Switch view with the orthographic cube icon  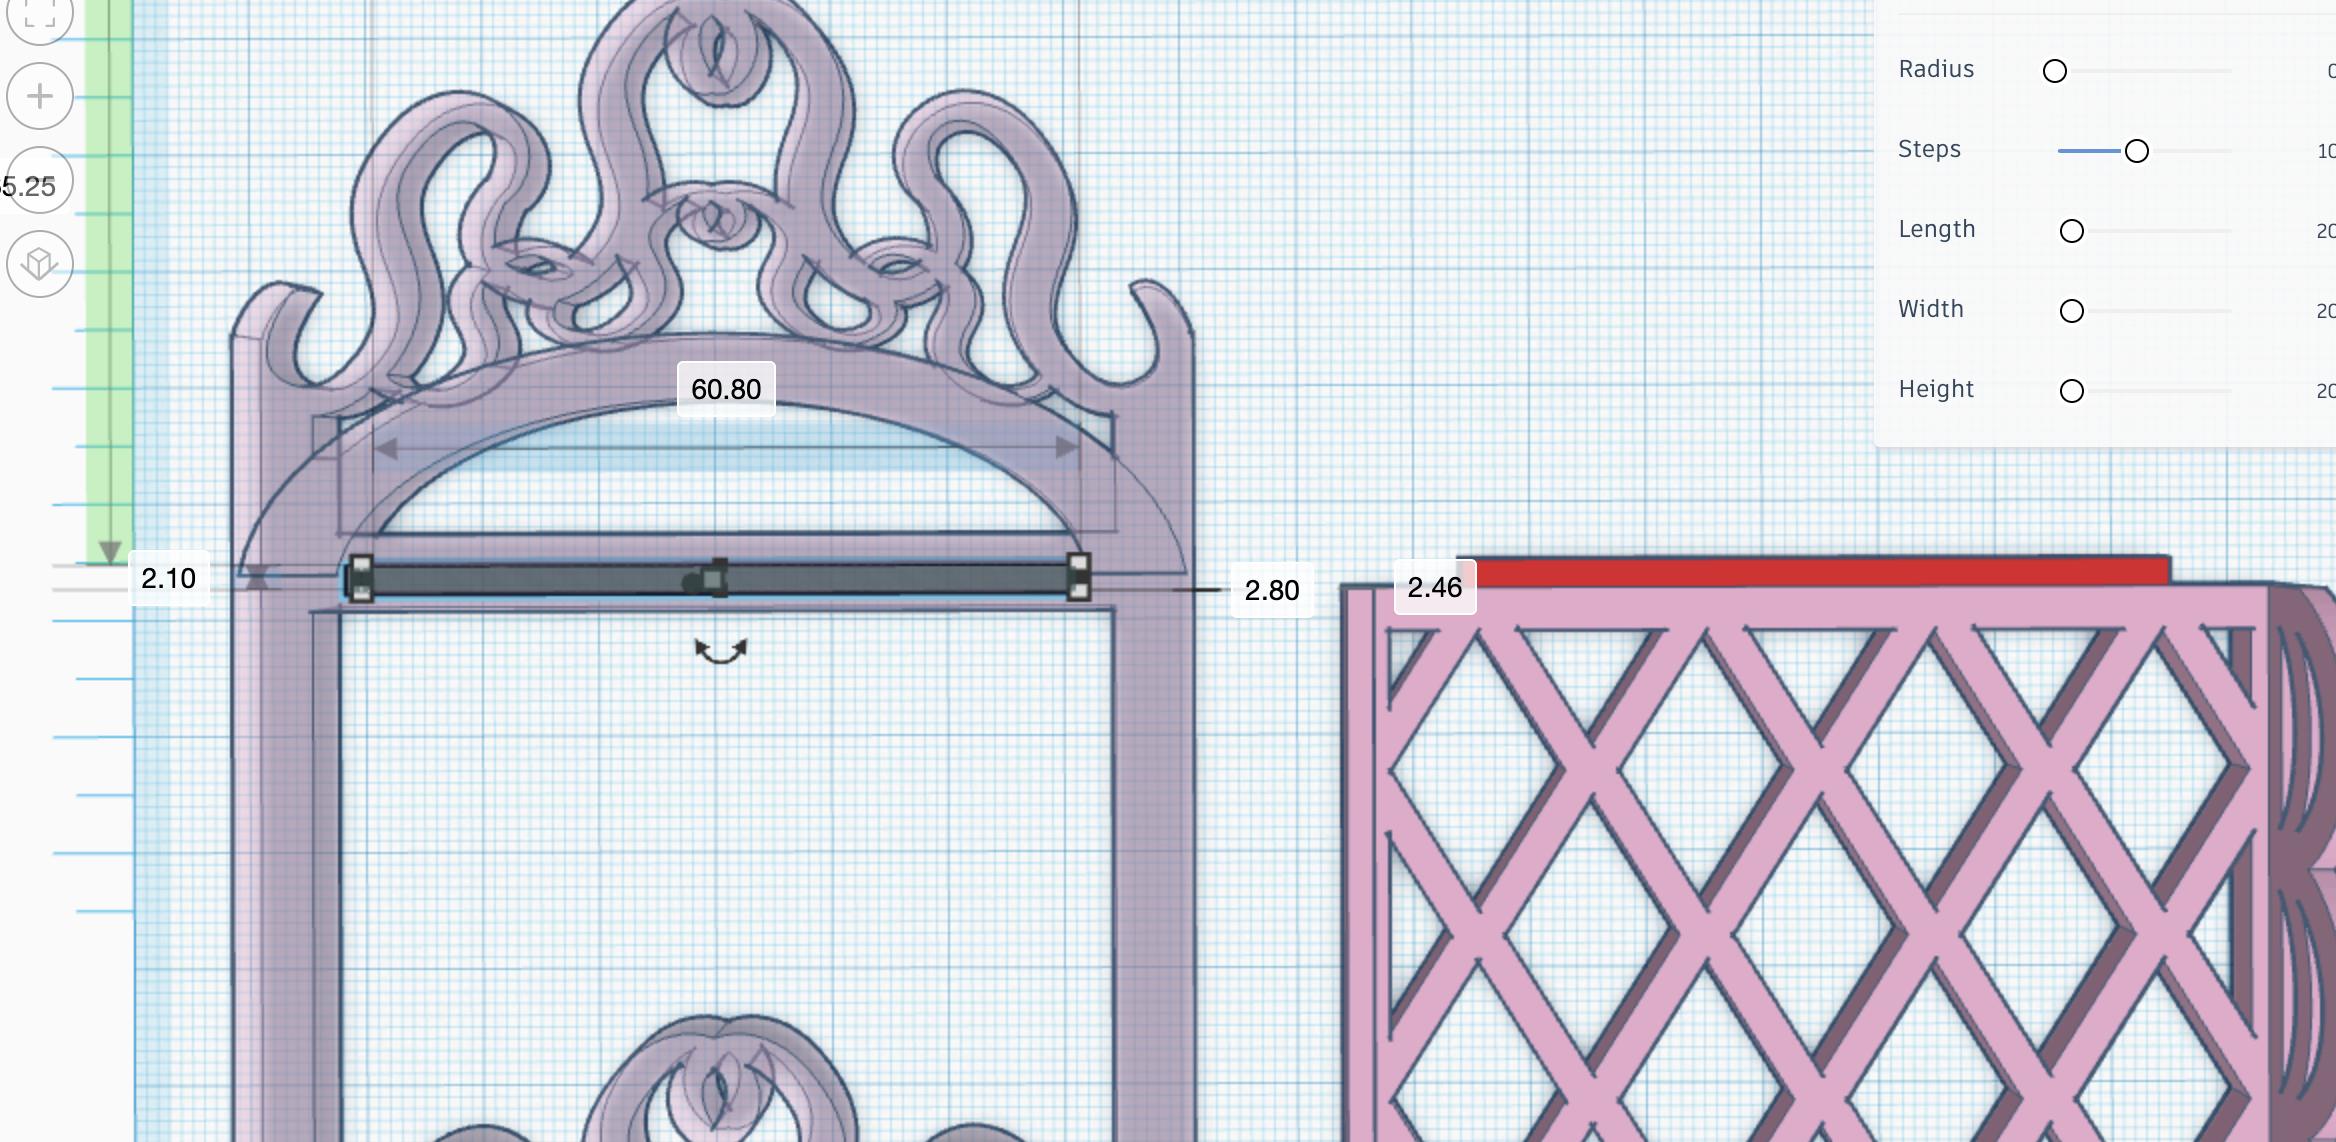tap(40, 264)
